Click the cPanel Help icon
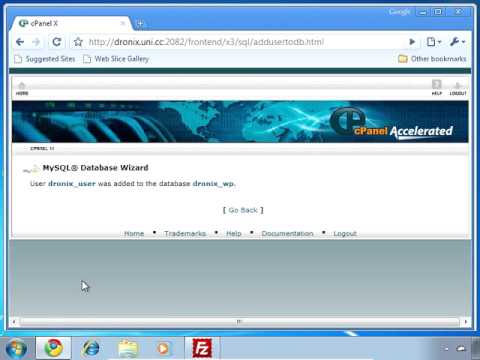 pyautogui.click(x=437, y=88)
